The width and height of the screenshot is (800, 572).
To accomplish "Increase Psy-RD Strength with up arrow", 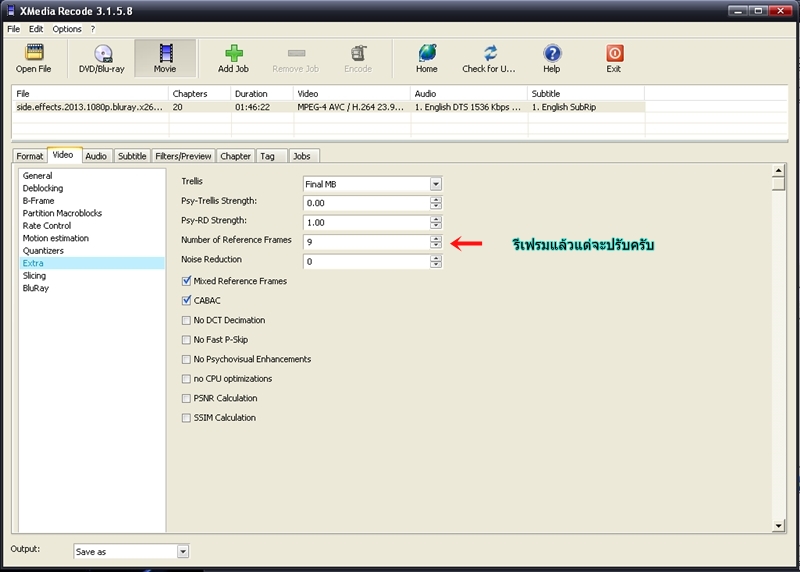I will point(436,219).
